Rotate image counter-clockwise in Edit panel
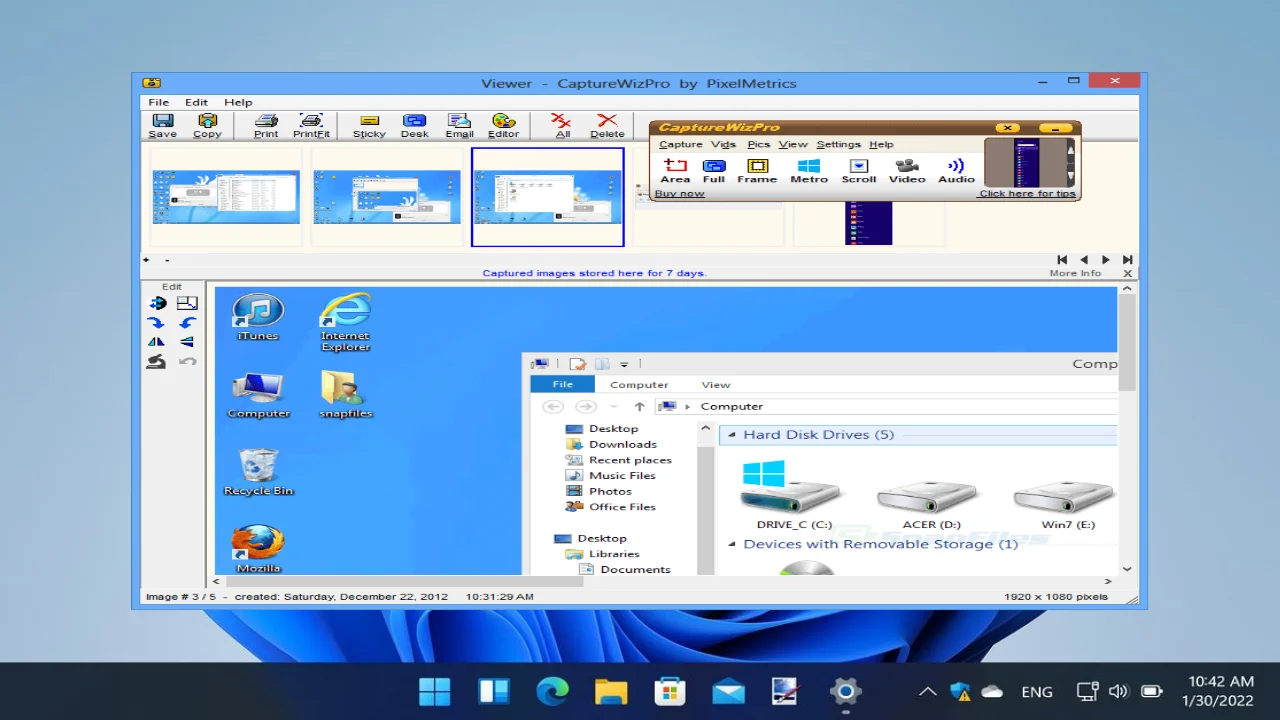Image resolution: width=1280 pixels, height=720 pixels. [187, 323]
